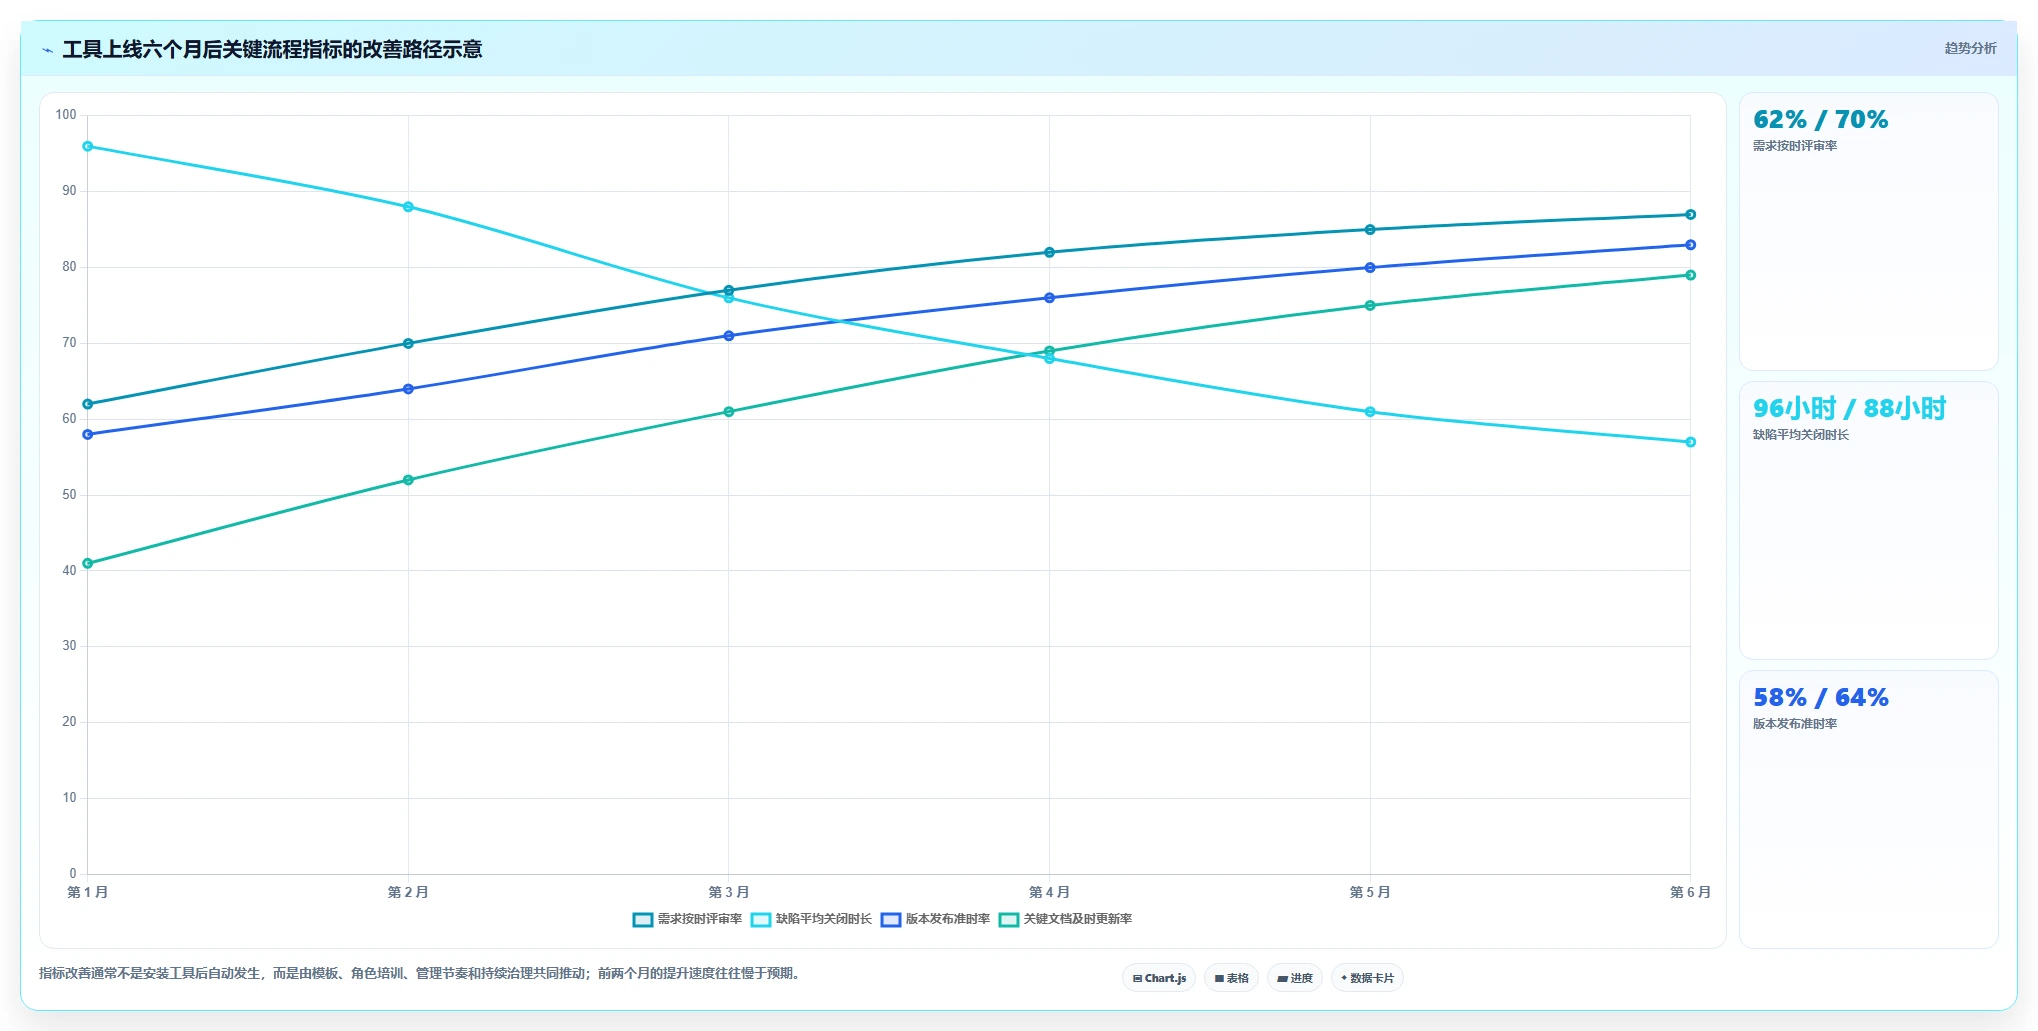Click the 第 4 月 x-axis label
The width and height of the screenshot is (2038, 1031).
click(x=1049, y=892)
